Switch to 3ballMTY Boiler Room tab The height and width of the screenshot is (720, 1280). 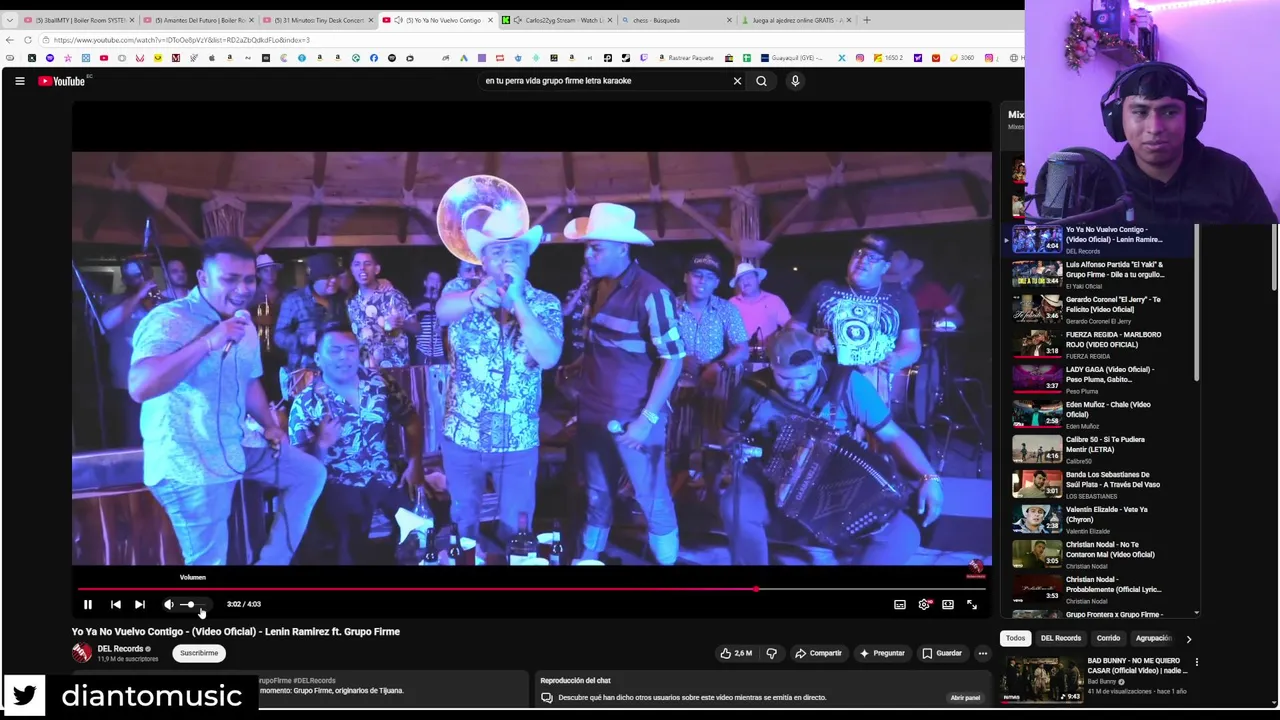tap(78, 20)
